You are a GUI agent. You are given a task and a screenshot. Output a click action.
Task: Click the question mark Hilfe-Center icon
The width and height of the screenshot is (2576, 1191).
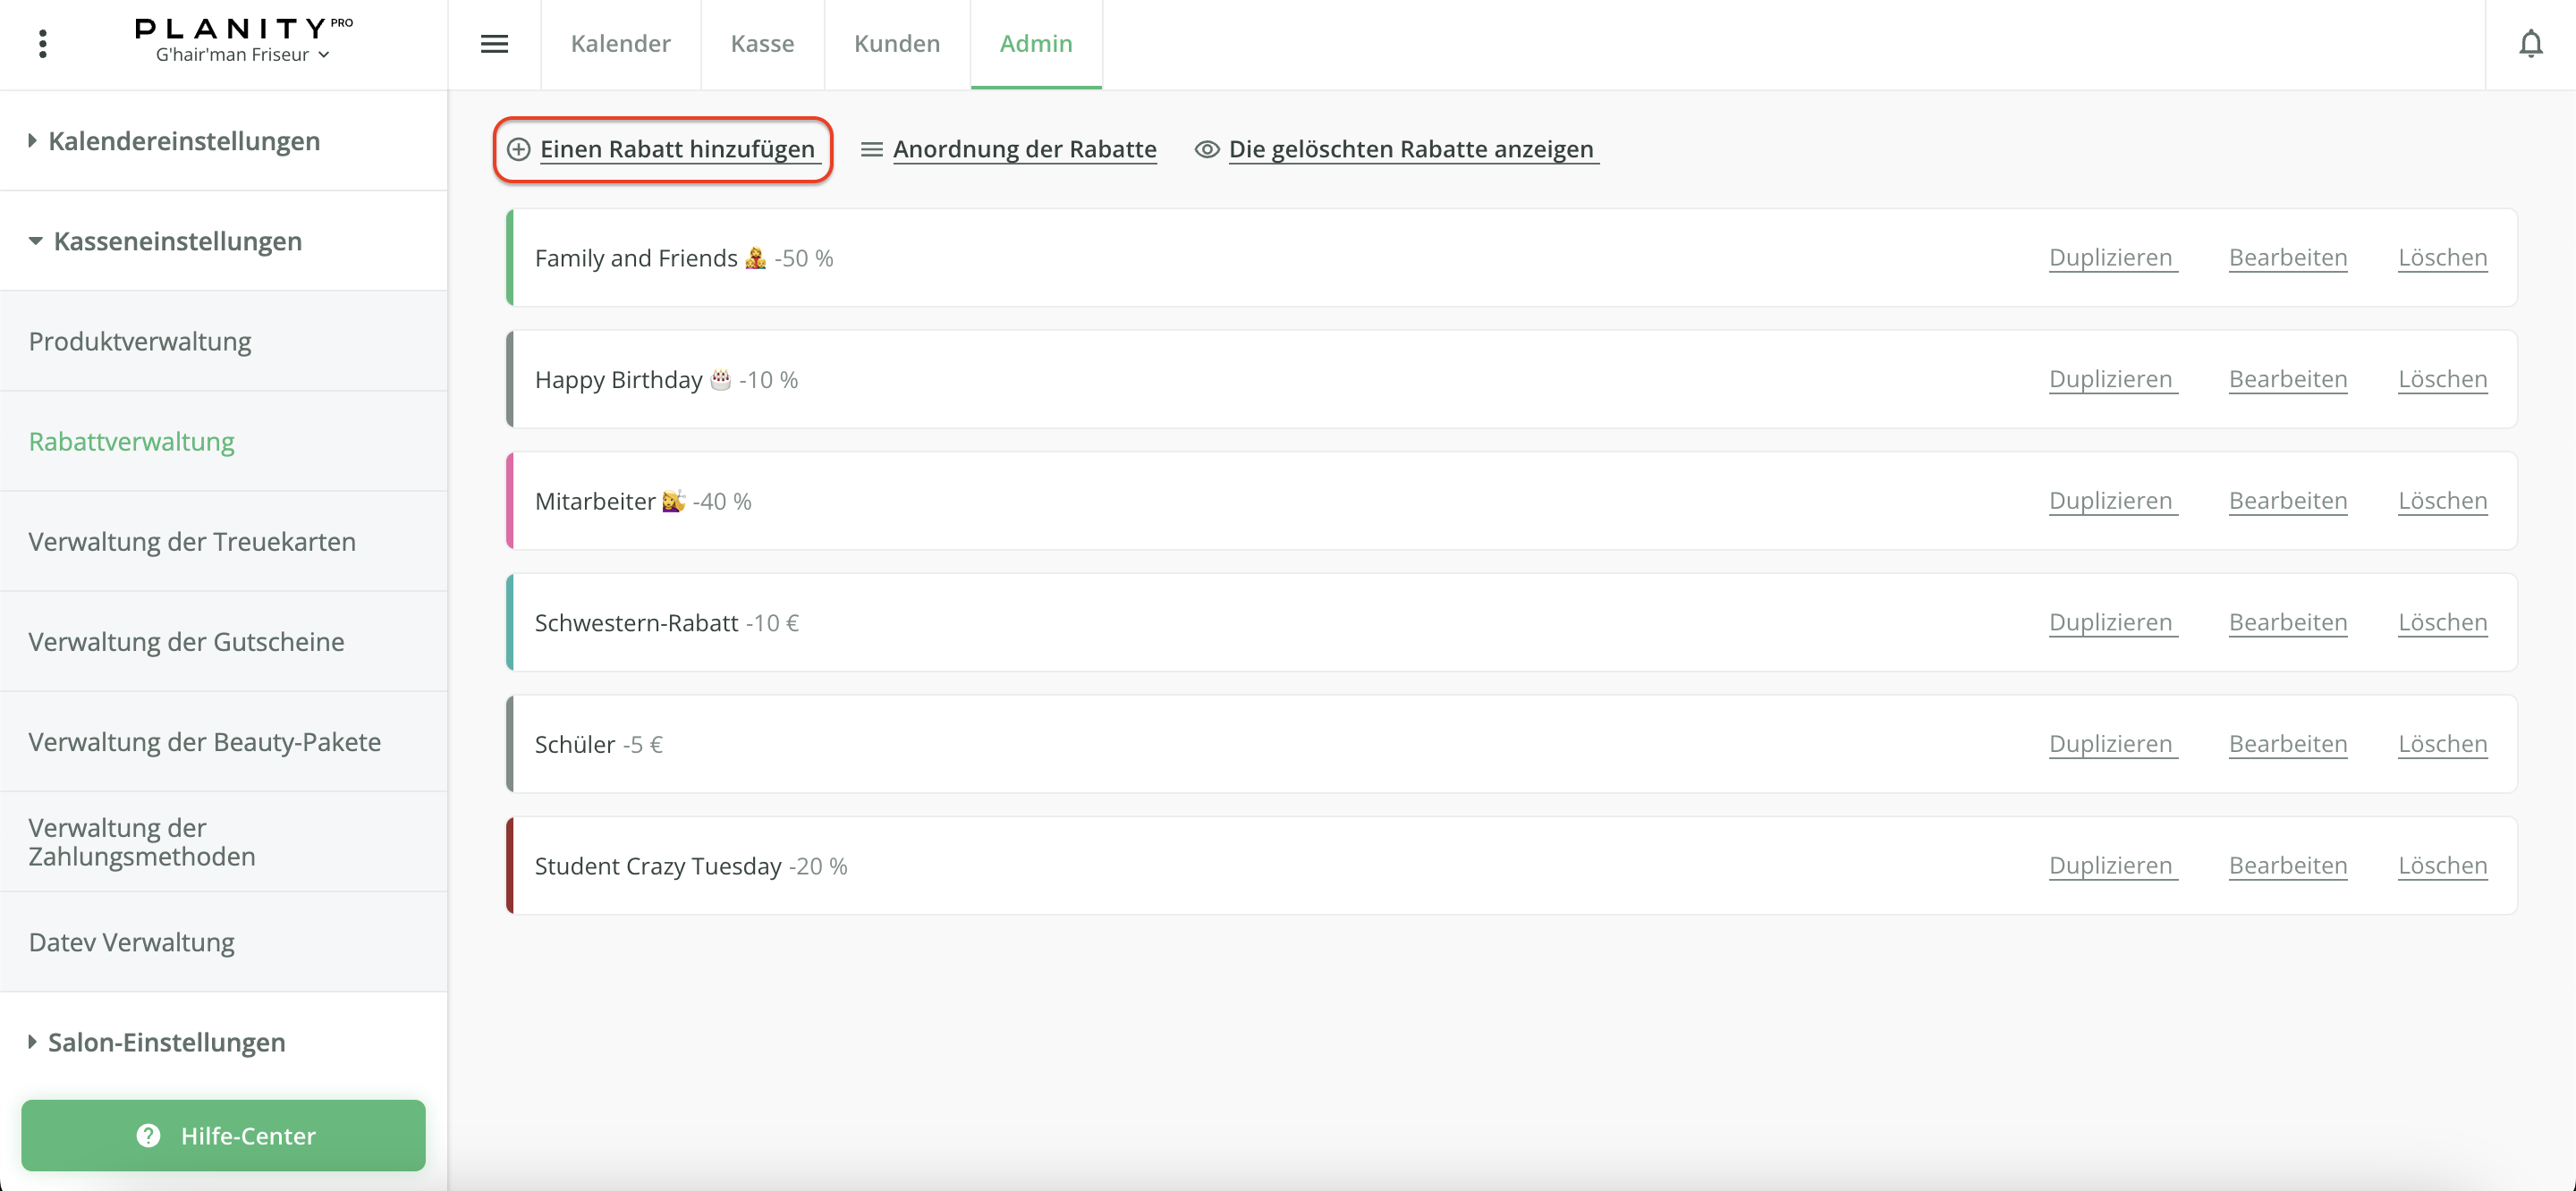pos(148,1135)
